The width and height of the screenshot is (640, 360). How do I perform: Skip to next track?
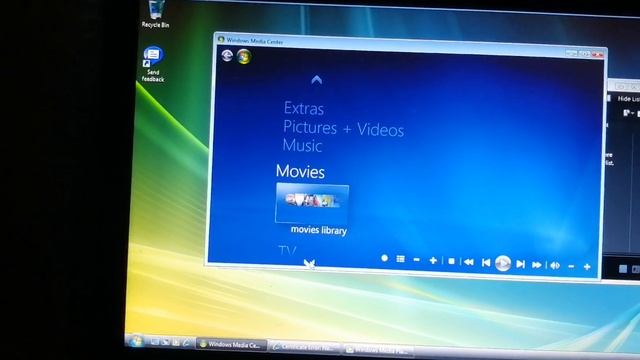(x=520, y=264)
